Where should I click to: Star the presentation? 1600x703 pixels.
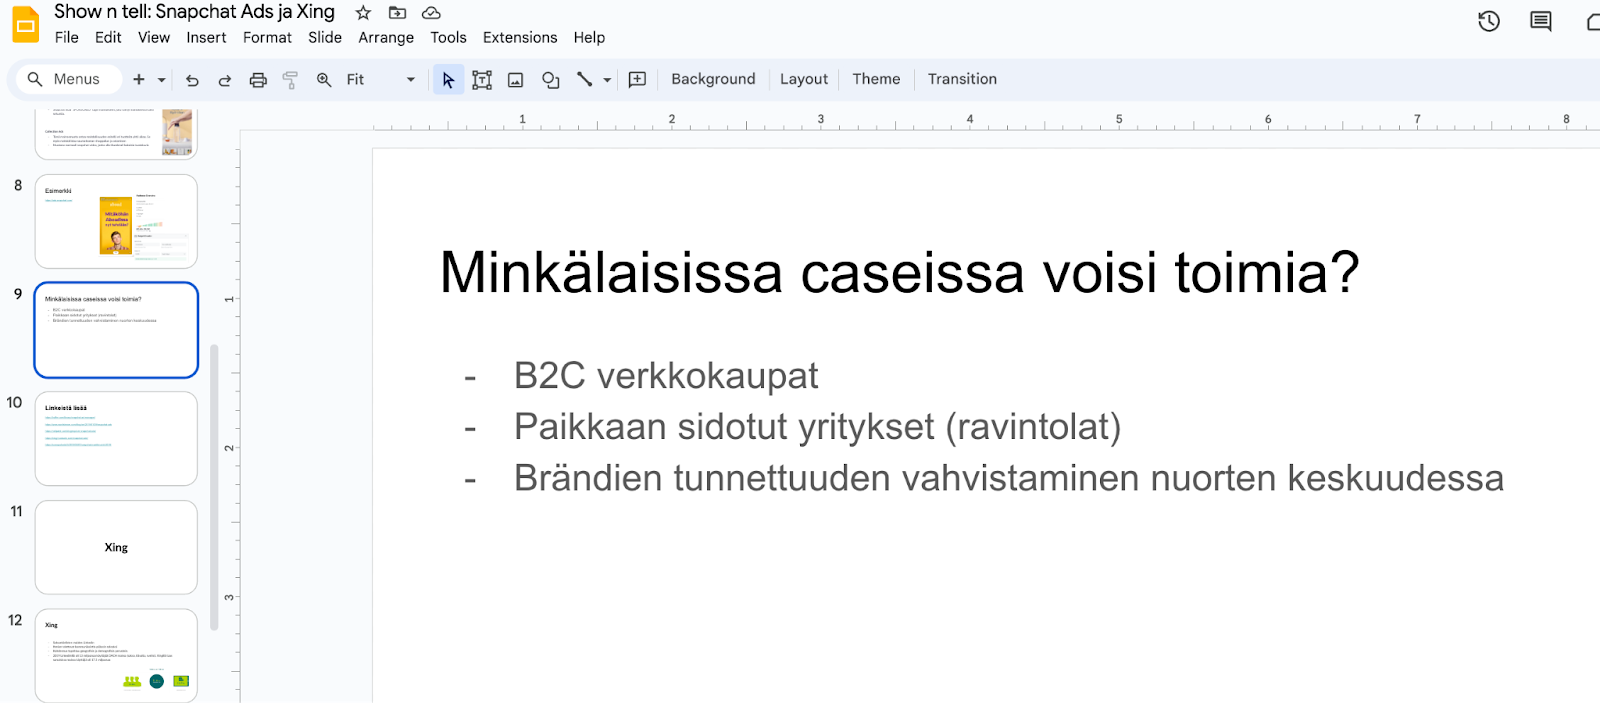363,13
